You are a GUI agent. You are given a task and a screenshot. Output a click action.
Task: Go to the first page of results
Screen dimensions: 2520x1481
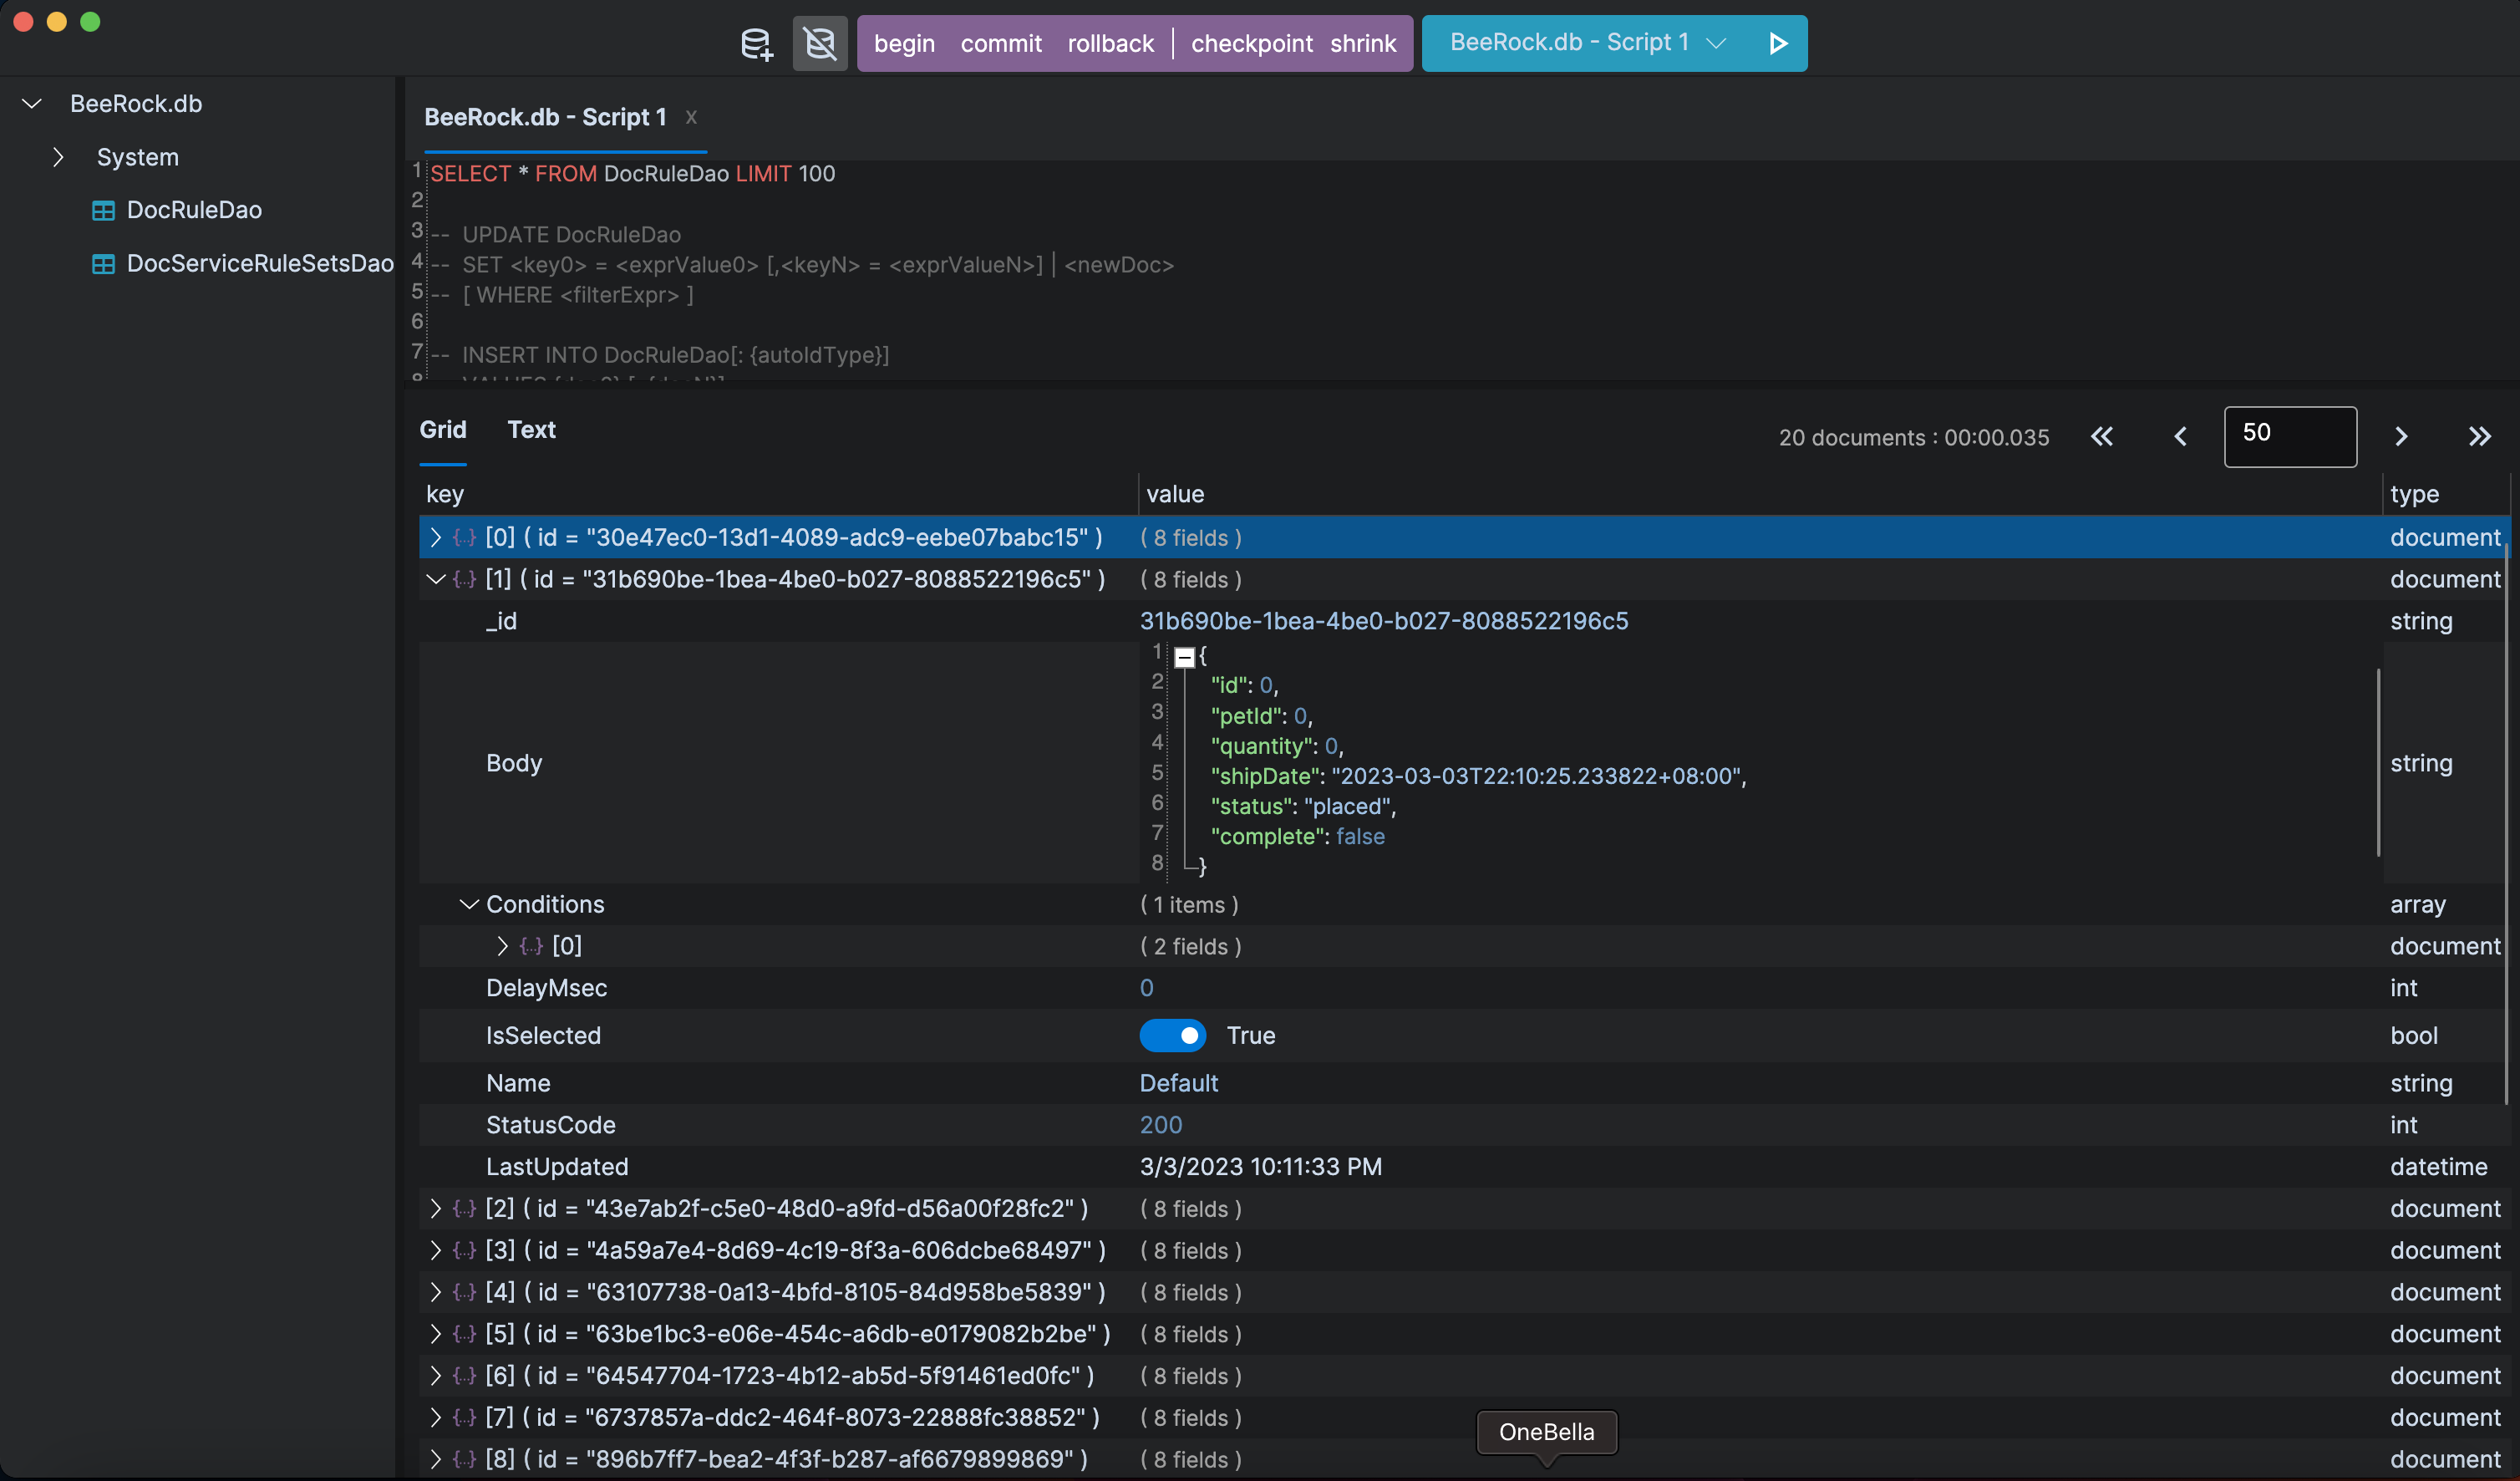pos(2102,437)
